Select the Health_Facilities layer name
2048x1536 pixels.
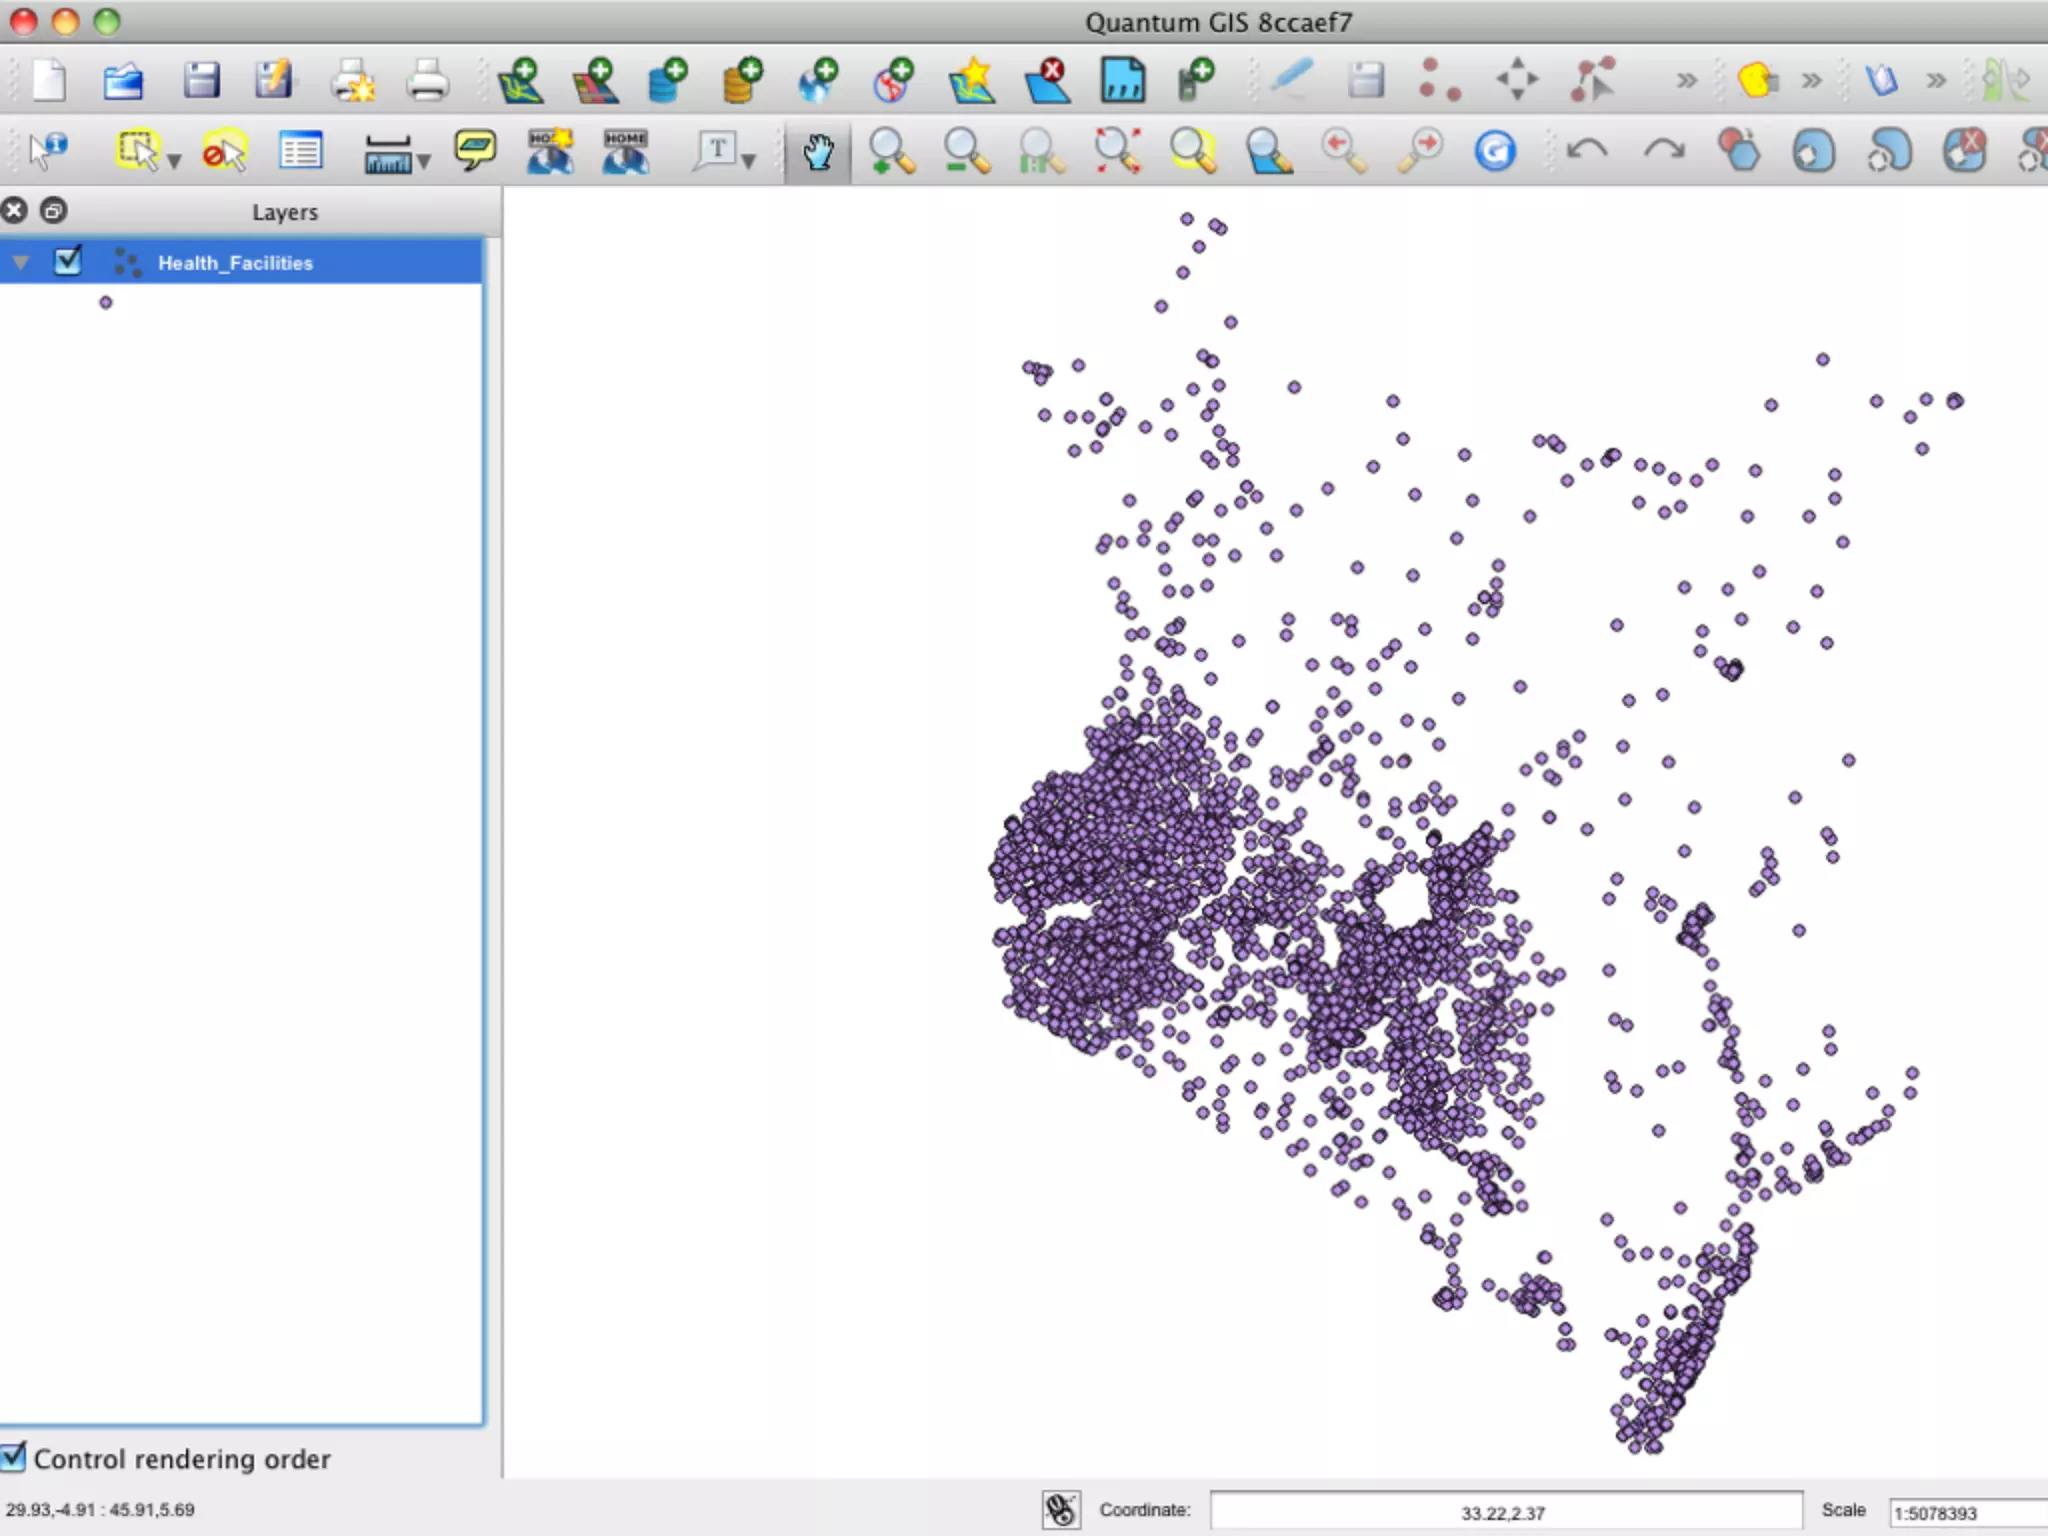[235, 263]
